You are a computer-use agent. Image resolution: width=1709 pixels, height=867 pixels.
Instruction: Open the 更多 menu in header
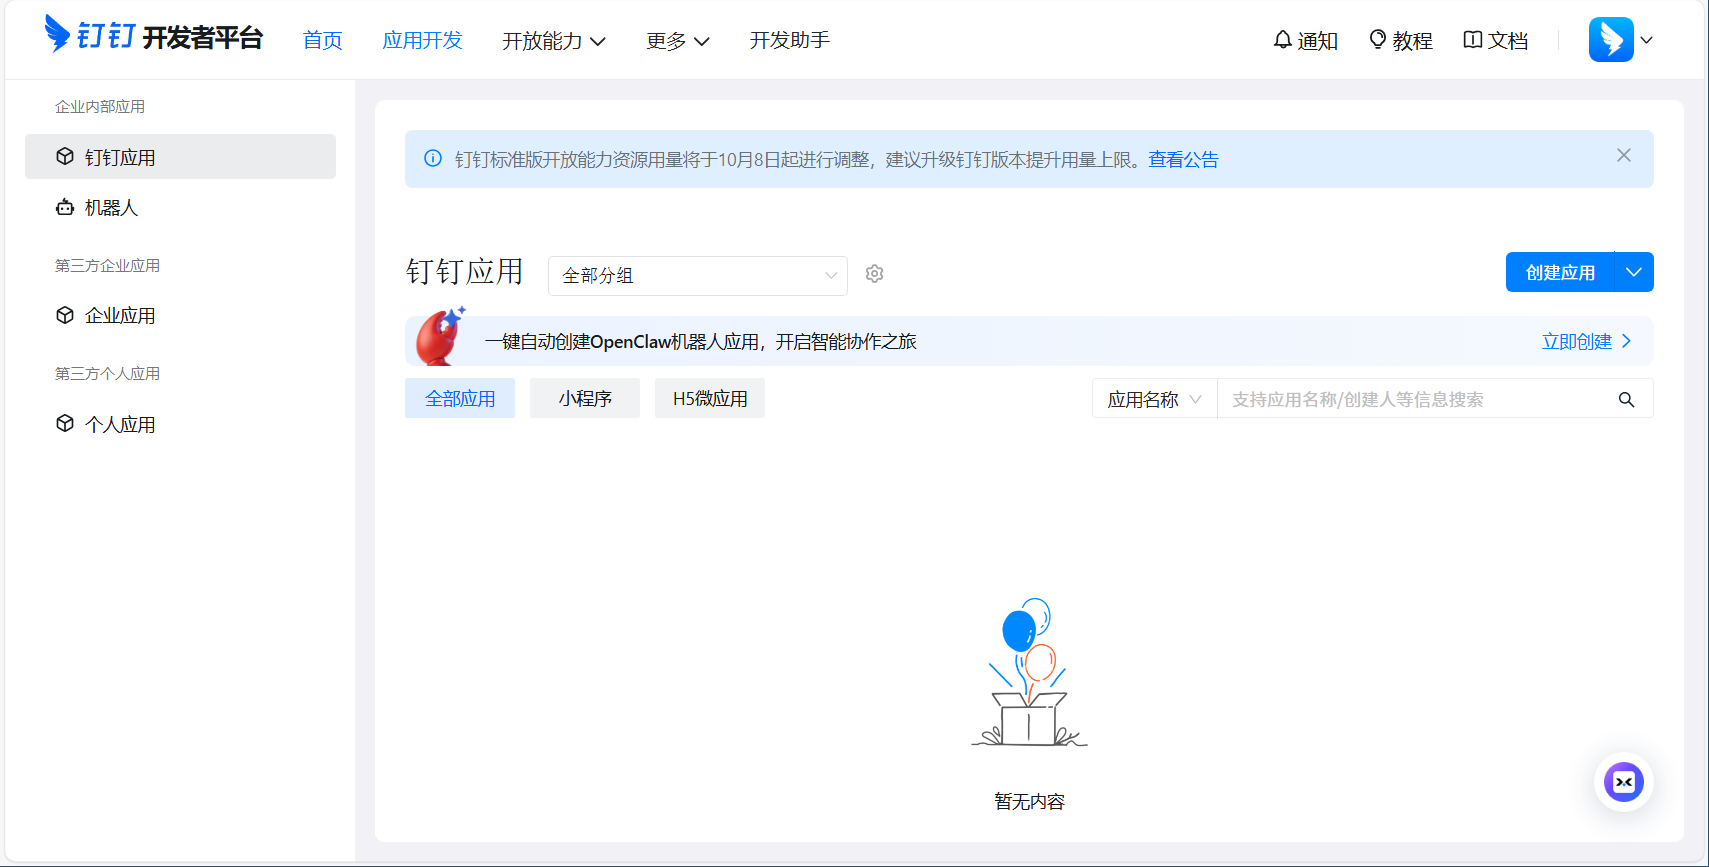pos(677,40)
